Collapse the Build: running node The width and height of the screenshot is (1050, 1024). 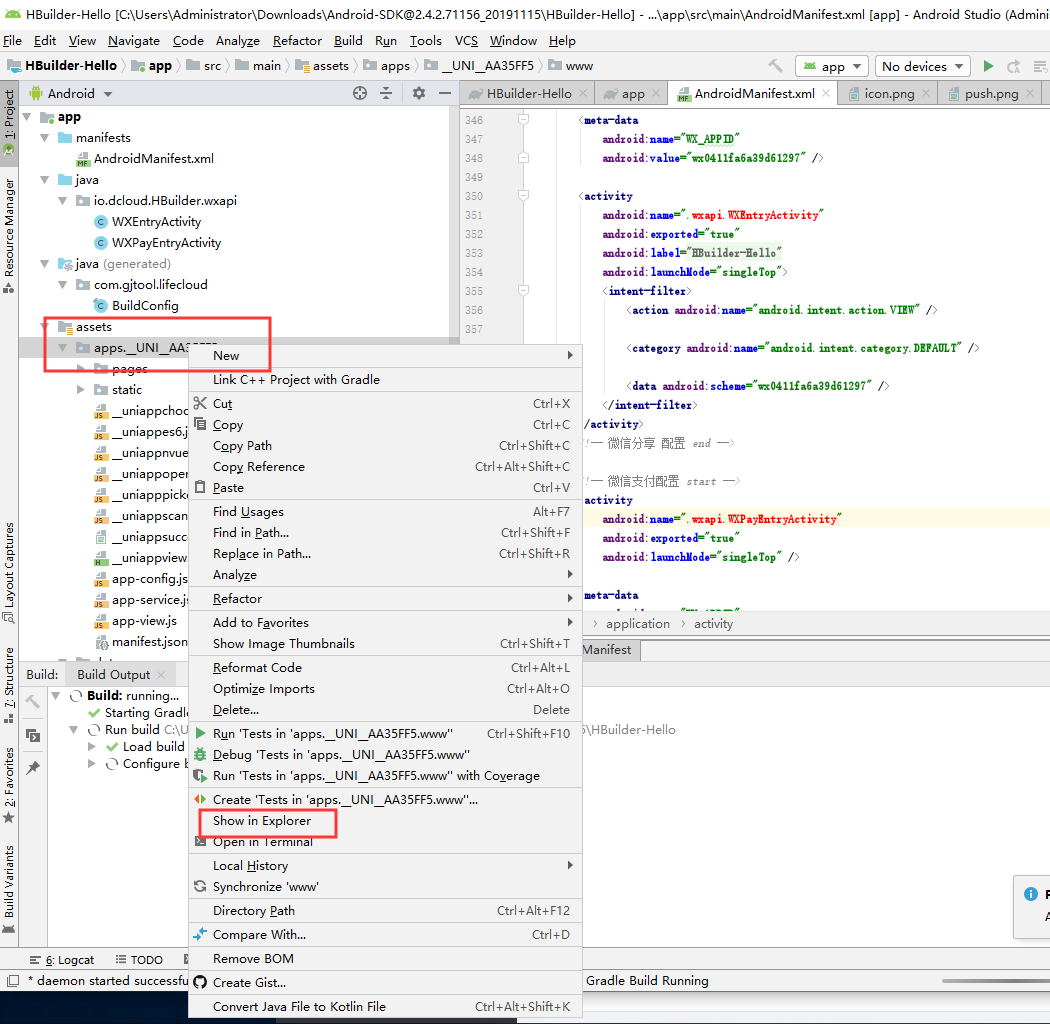pos(57,695)
